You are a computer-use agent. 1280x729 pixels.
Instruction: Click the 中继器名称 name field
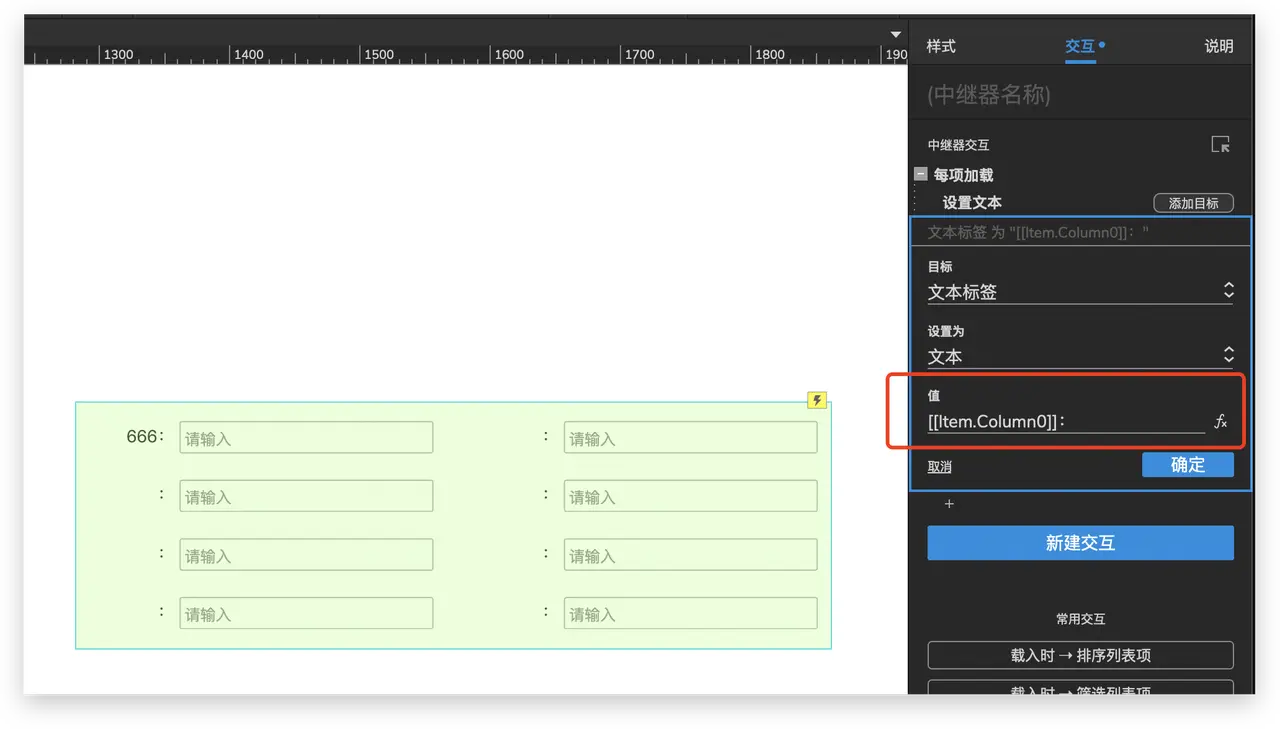point(1080,95)
